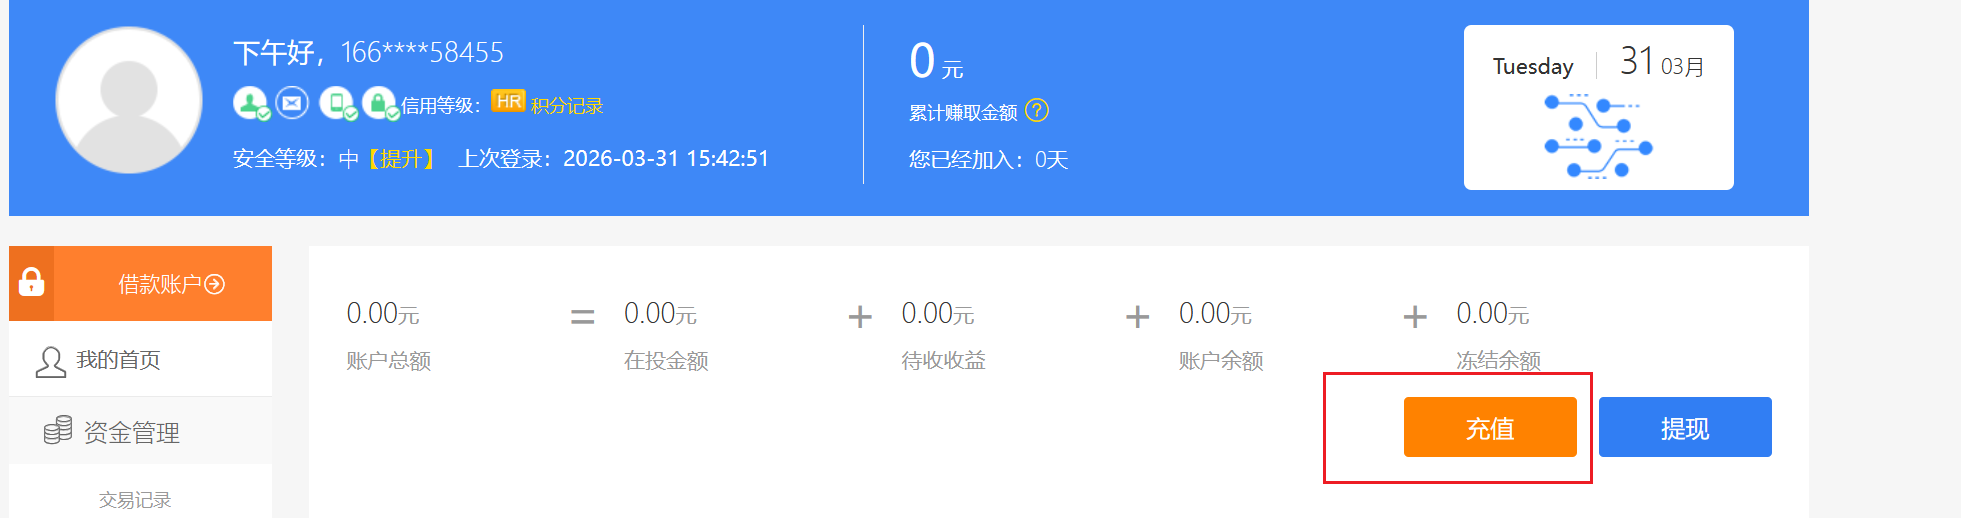
Task: Click the coin stack icon beside 资金管理
Action: (58, 430)
